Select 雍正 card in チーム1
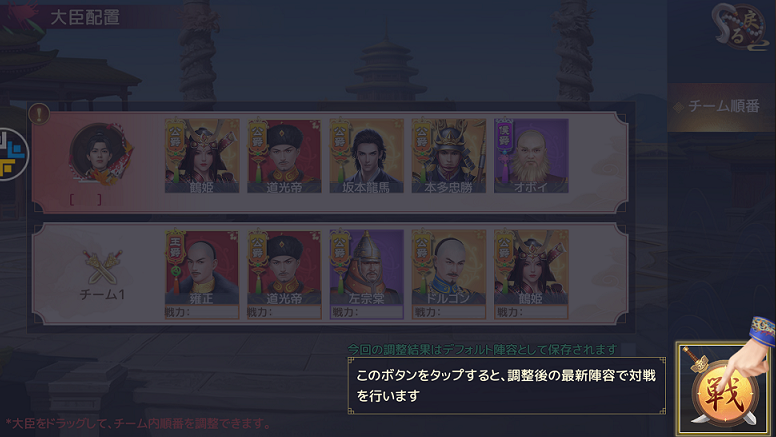This screenshot has width=776, height=437. pos(202,274)
